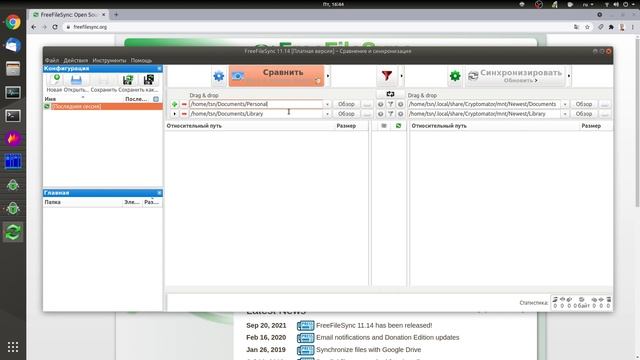
Task: Click the Папка column header in Главная
Action: (x=53, y=202)
